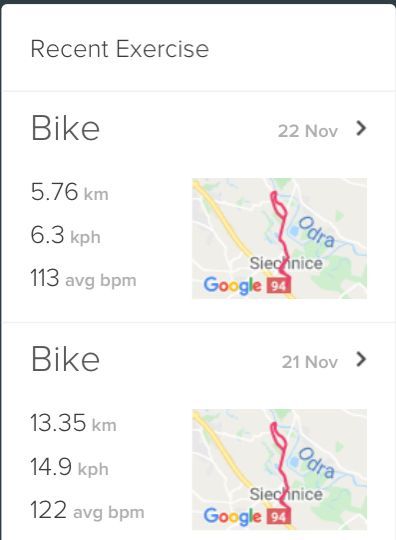Click the 6.3 kph speed stat
The image size is (396, 540).
65,236
